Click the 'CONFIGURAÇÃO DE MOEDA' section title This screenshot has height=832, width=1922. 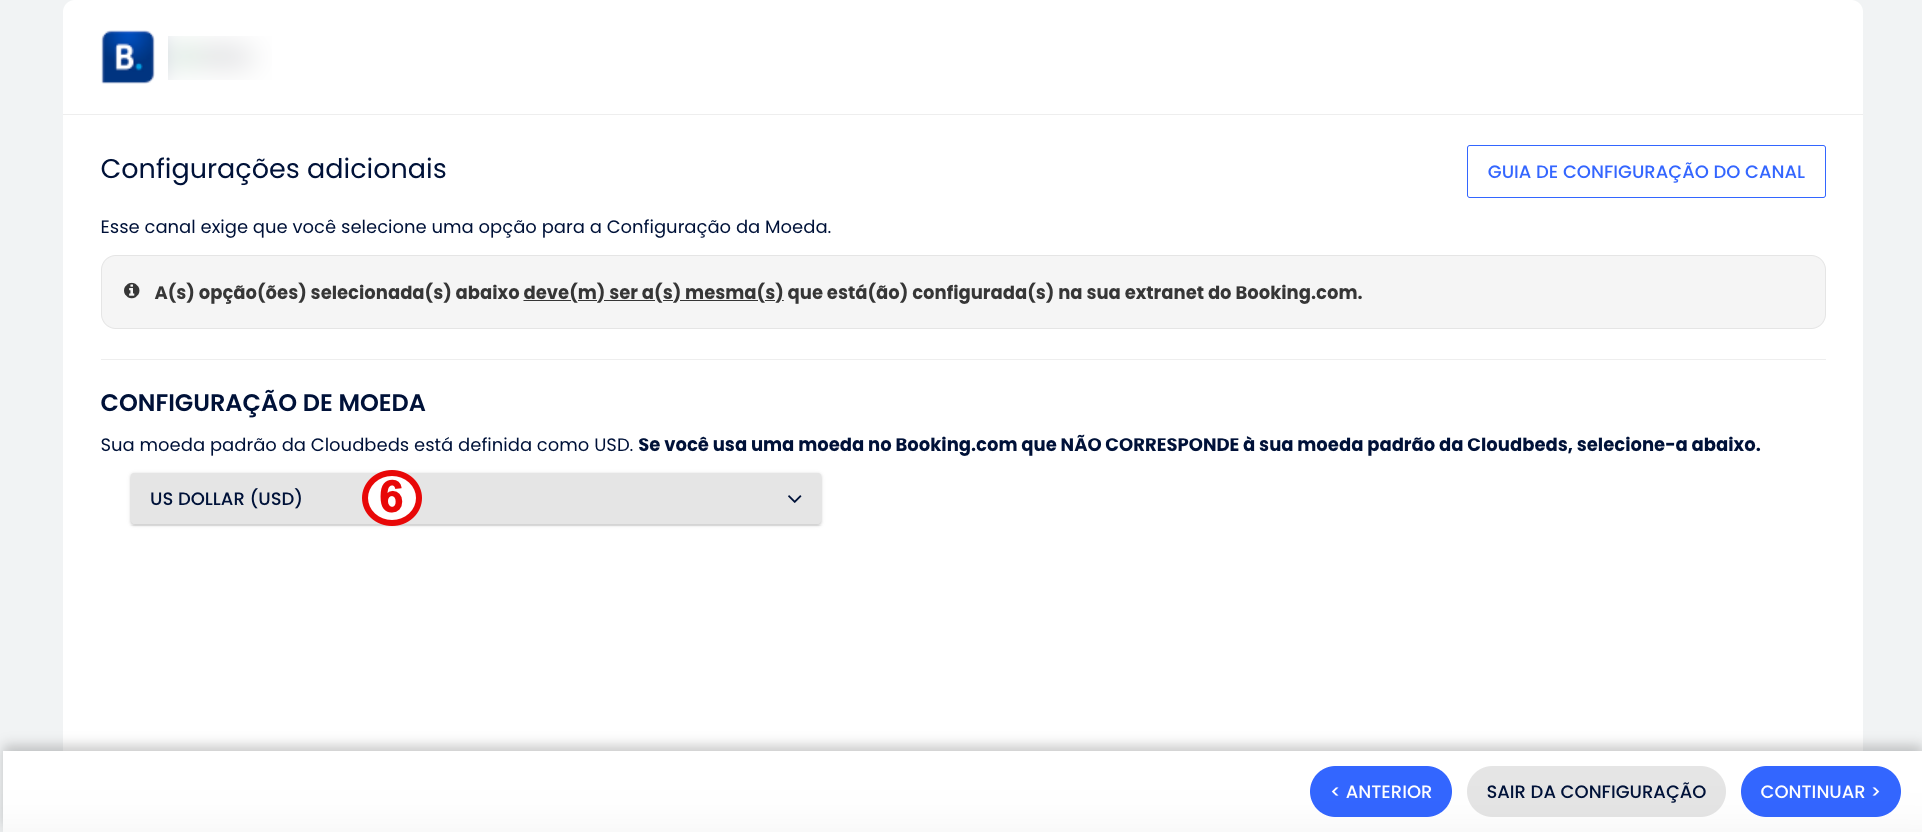coord(263,403)
